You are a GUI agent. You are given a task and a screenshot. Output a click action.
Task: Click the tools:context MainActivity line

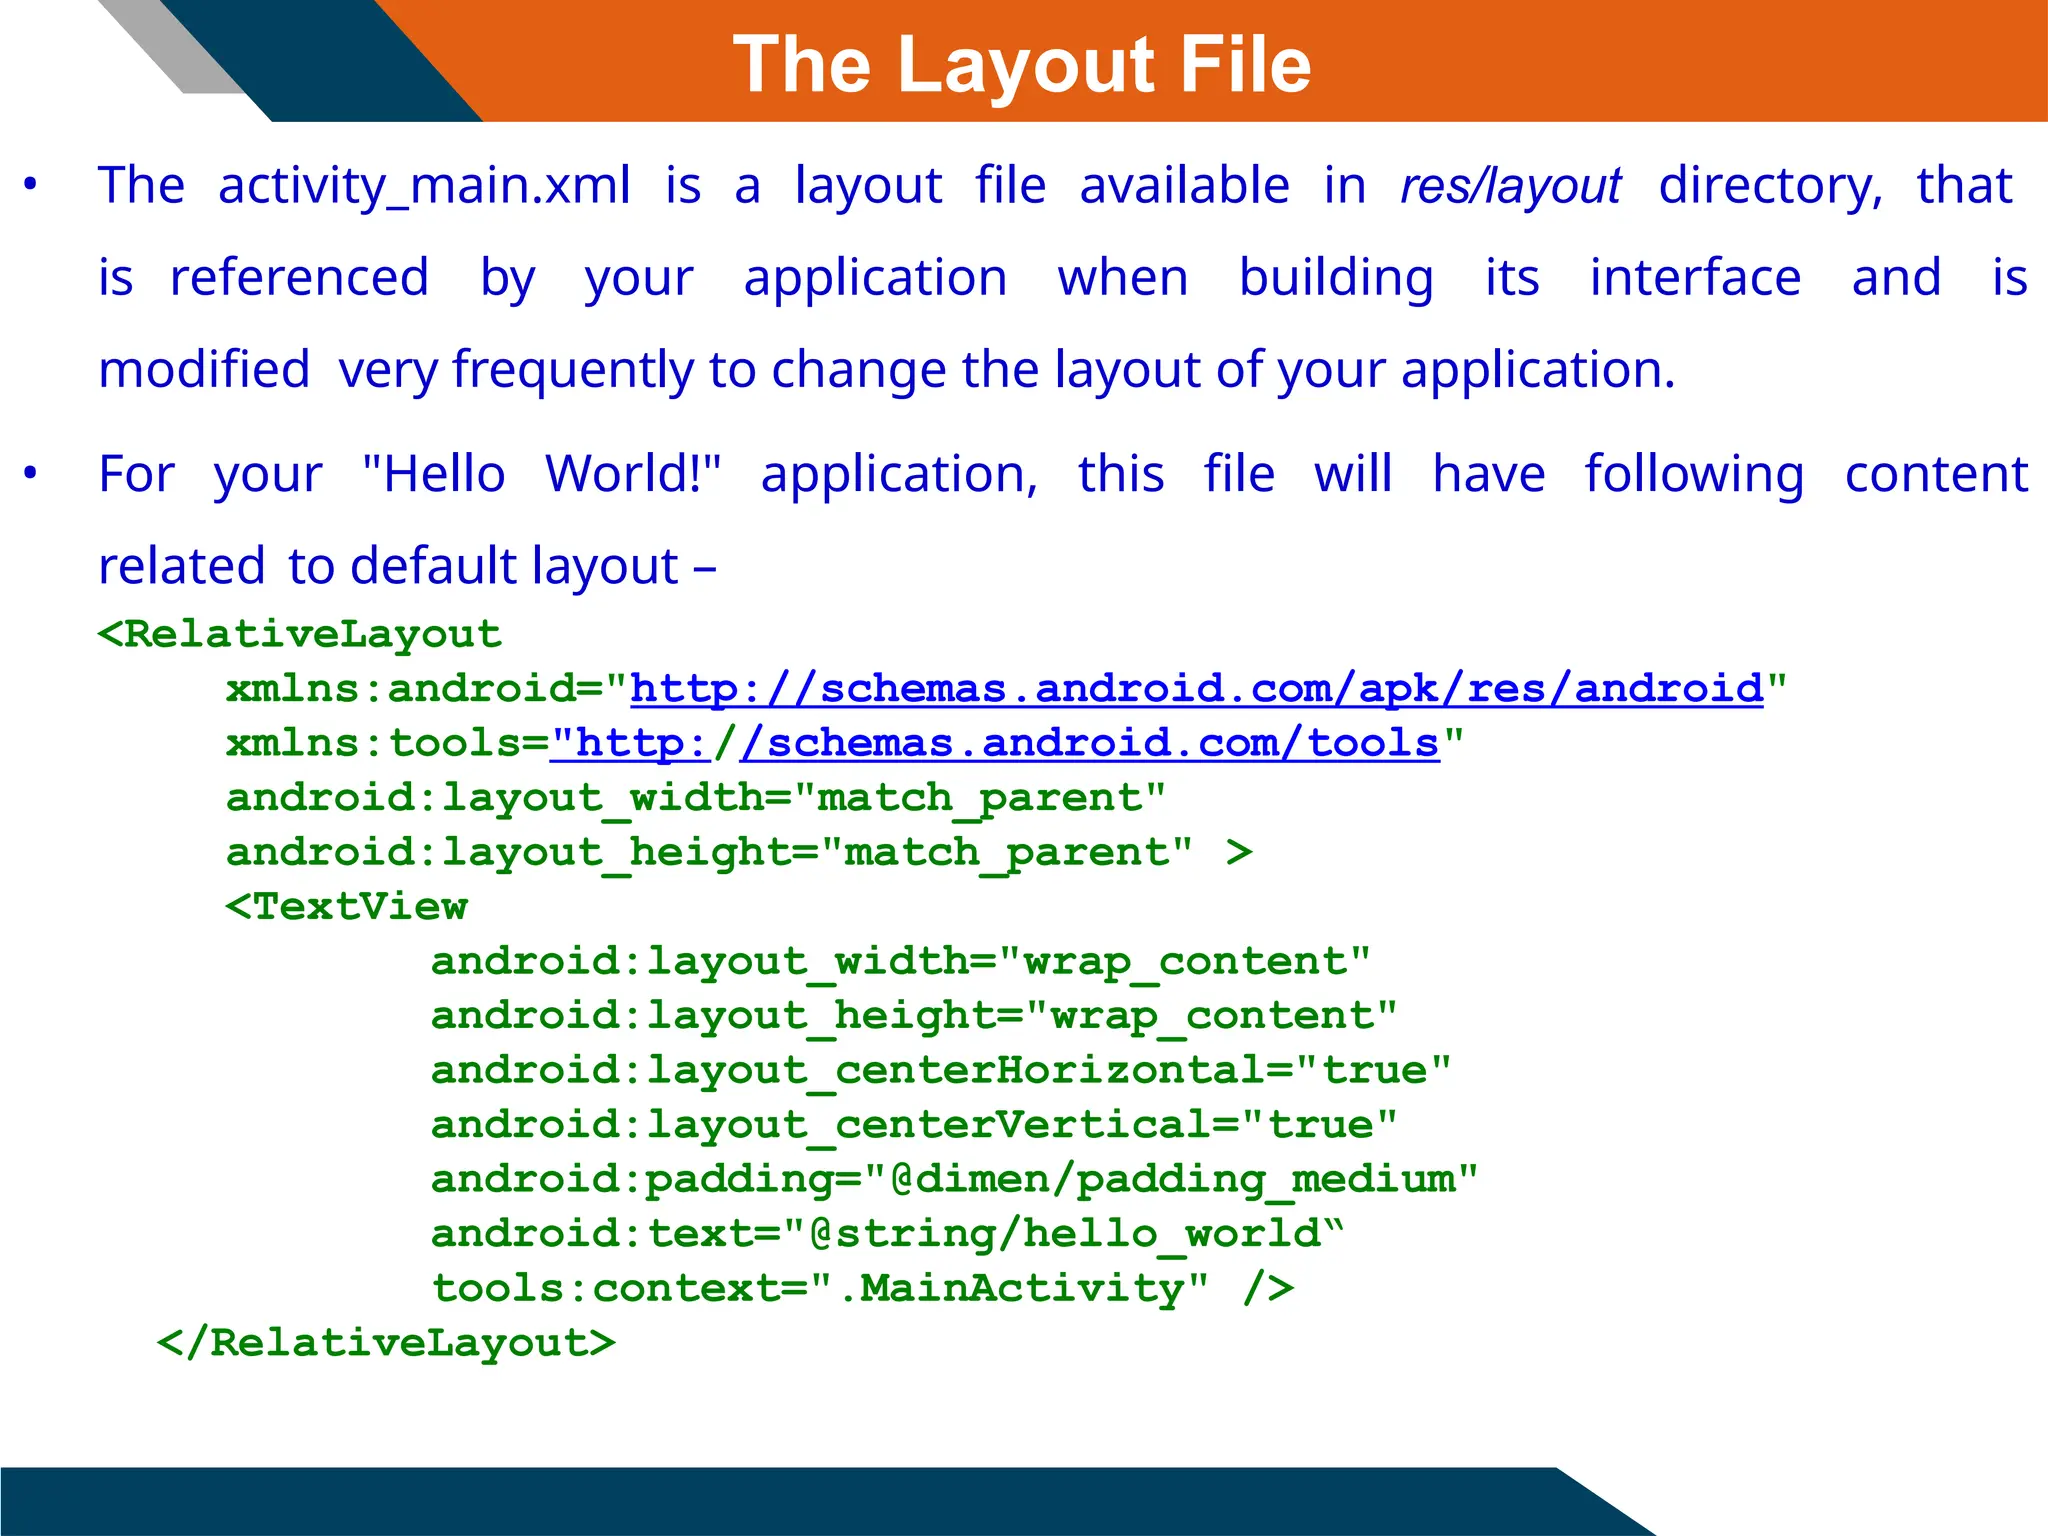pyautogui.click(x=862, y=1288)
